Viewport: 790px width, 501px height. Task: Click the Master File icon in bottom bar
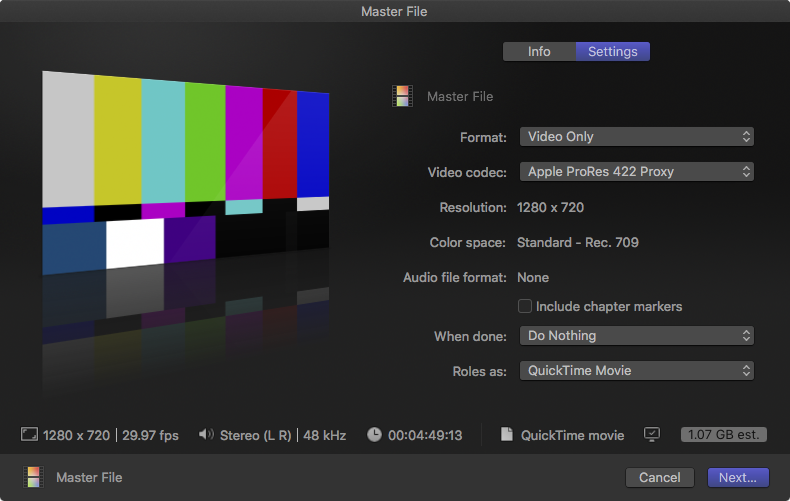33,477
